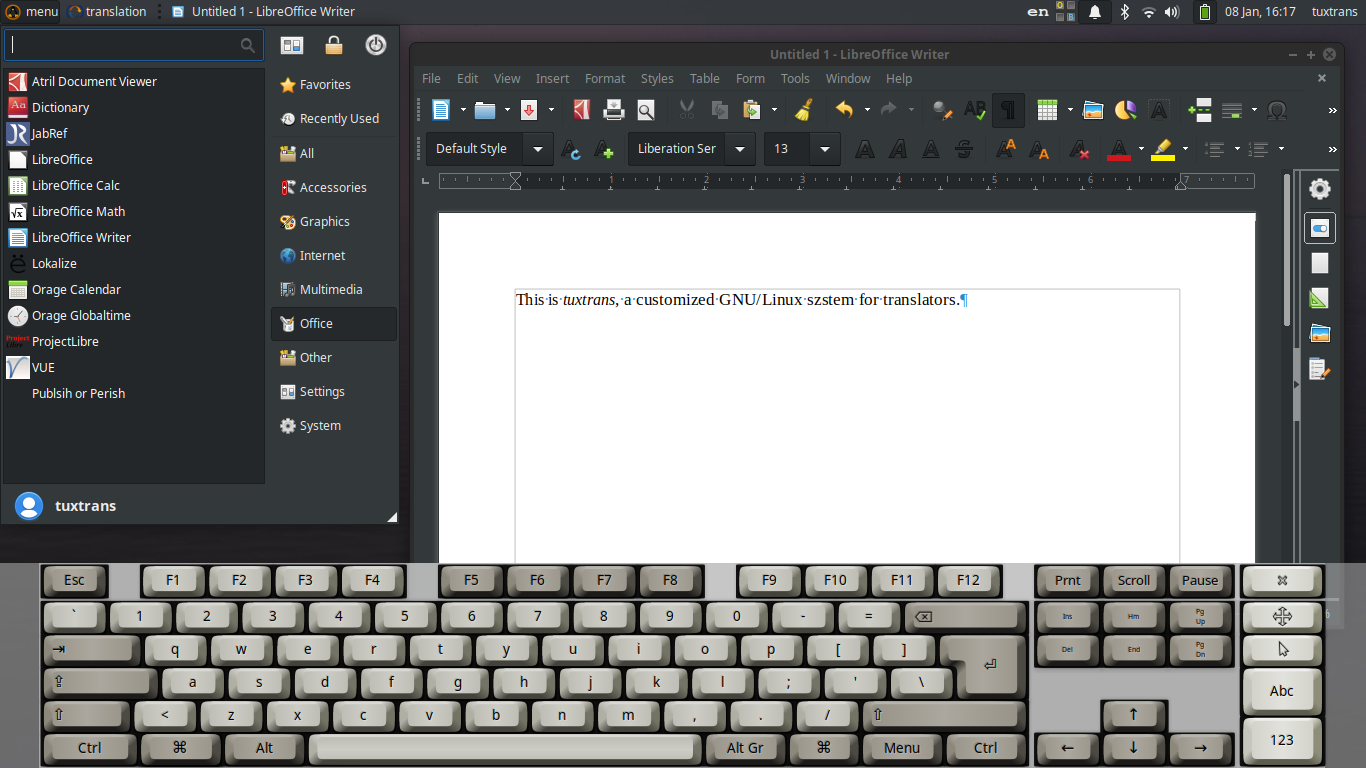
Task: Insert a chart using the pie chart icon
Action: [x=1126, y=109]
